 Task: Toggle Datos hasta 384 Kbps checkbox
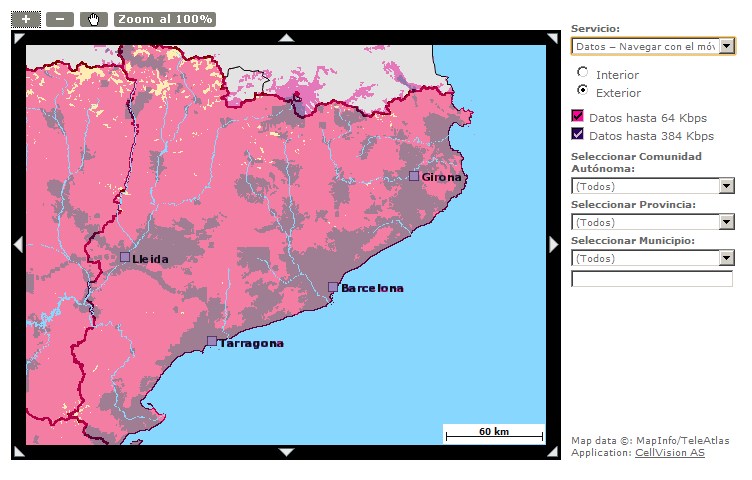click(577, 134)
